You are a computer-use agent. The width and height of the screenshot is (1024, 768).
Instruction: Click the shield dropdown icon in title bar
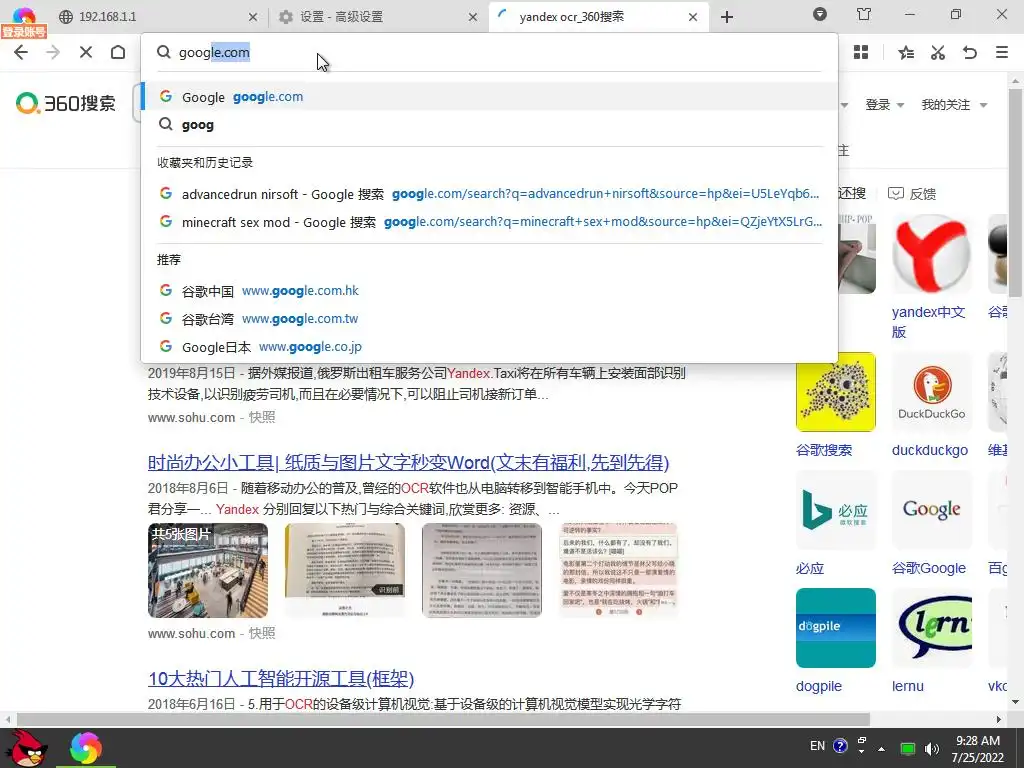pos(820,14)
